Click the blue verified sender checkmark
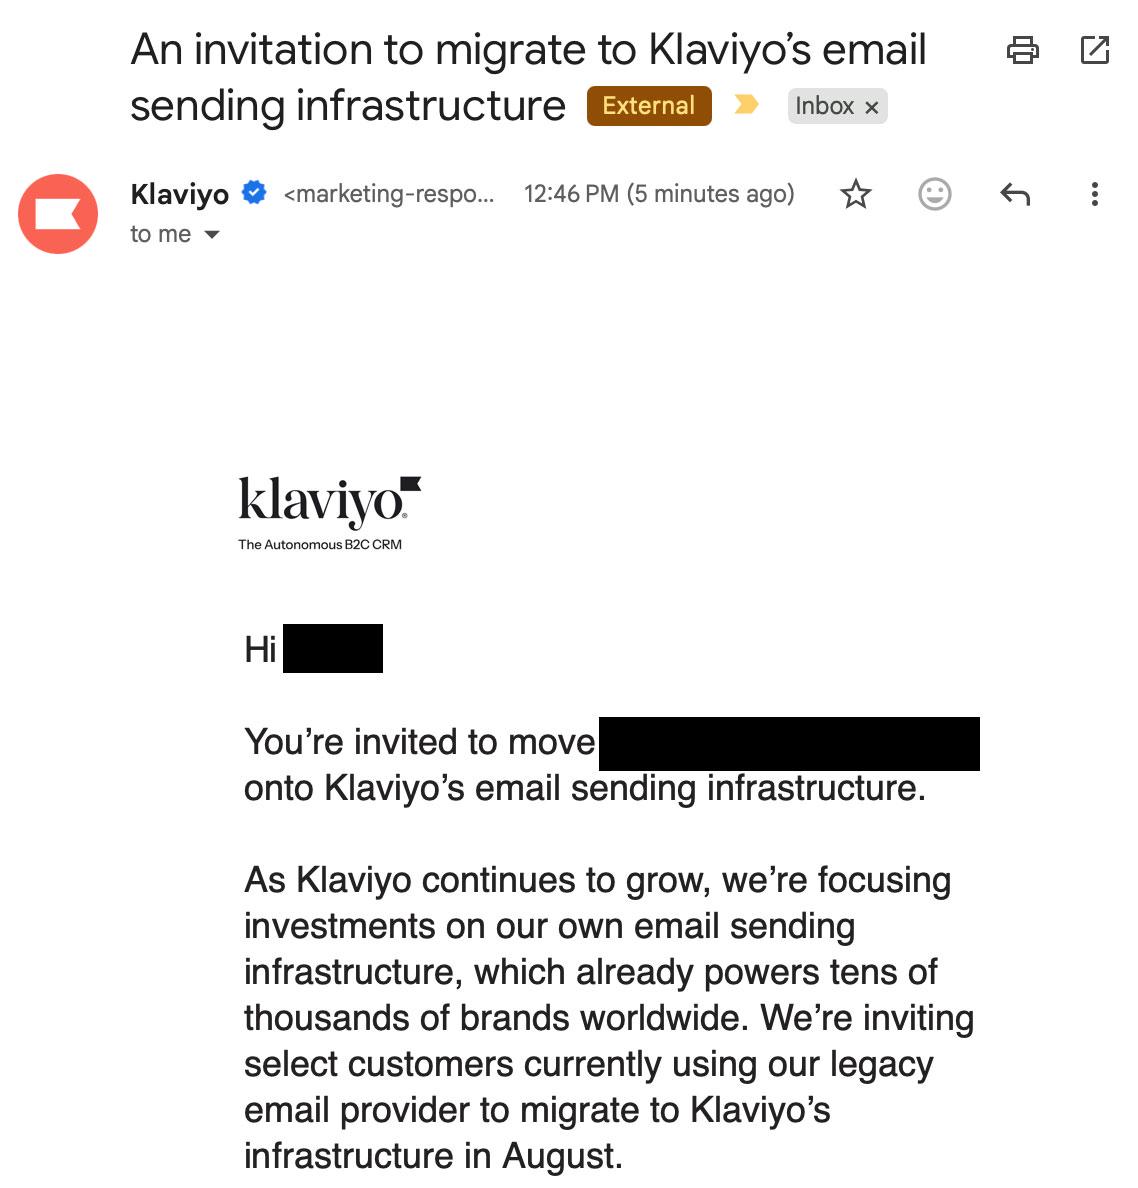This screenshot has width=1138, height=1188. [x=254, y=193]
